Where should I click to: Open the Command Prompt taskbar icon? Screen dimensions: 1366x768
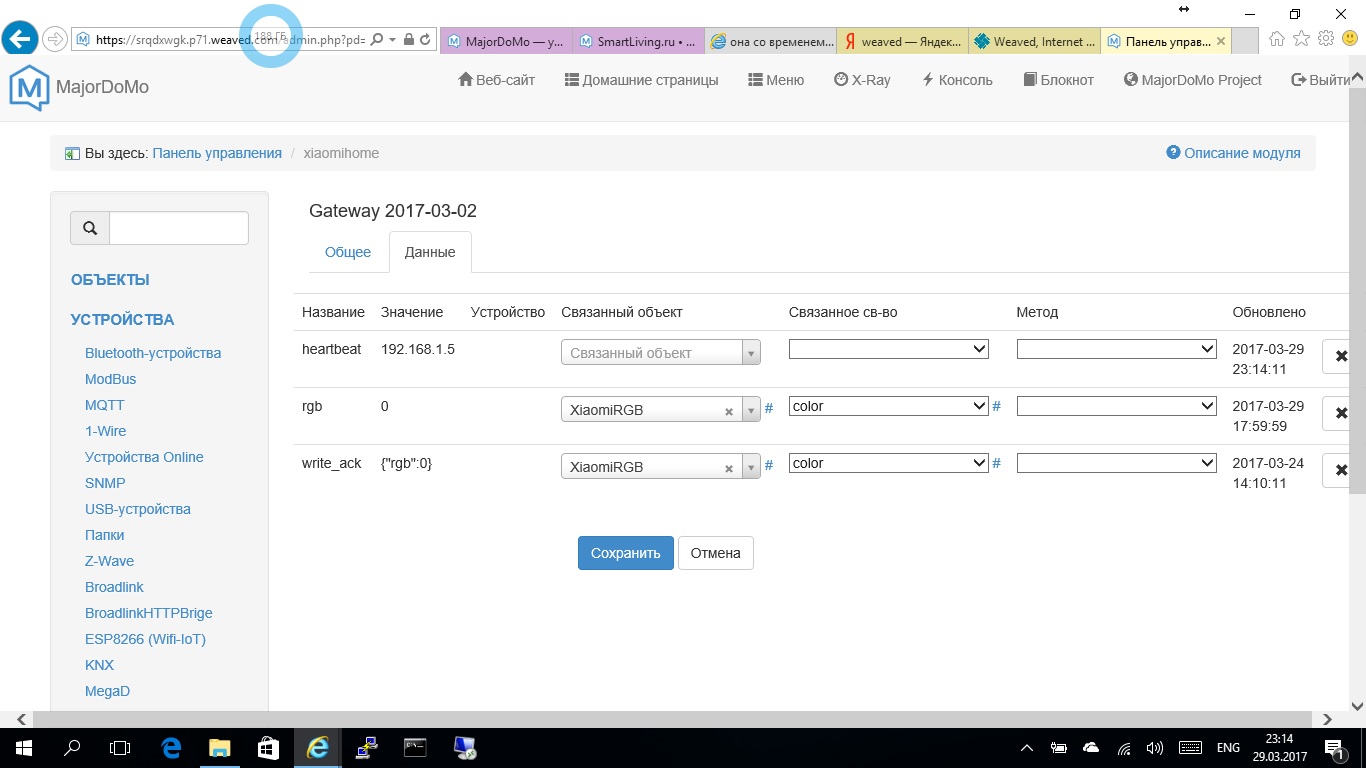(415, 747)
